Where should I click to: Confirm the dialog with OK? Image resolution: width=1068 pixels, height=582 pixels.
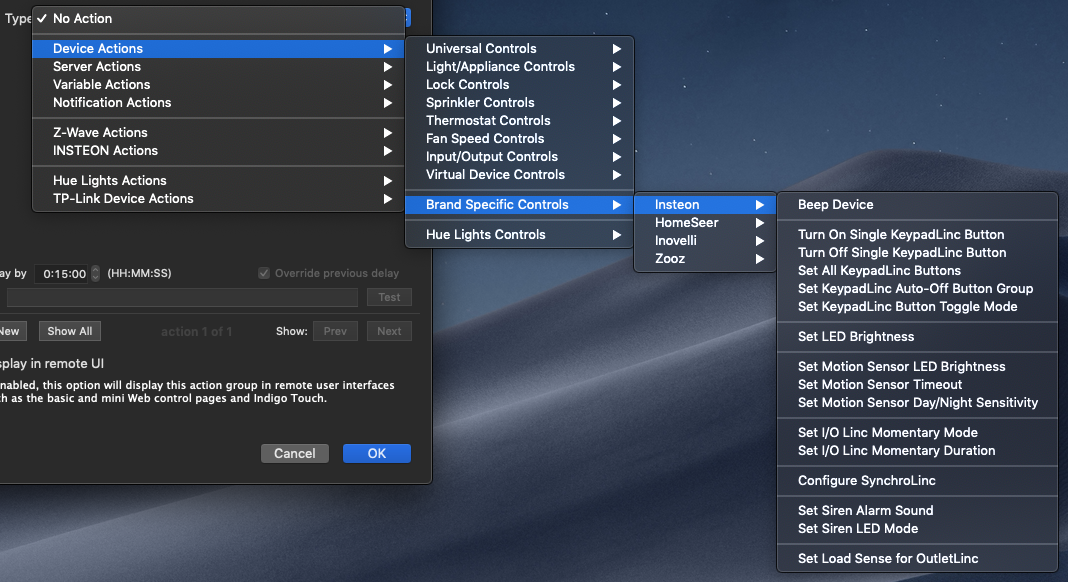click(377, 454)
